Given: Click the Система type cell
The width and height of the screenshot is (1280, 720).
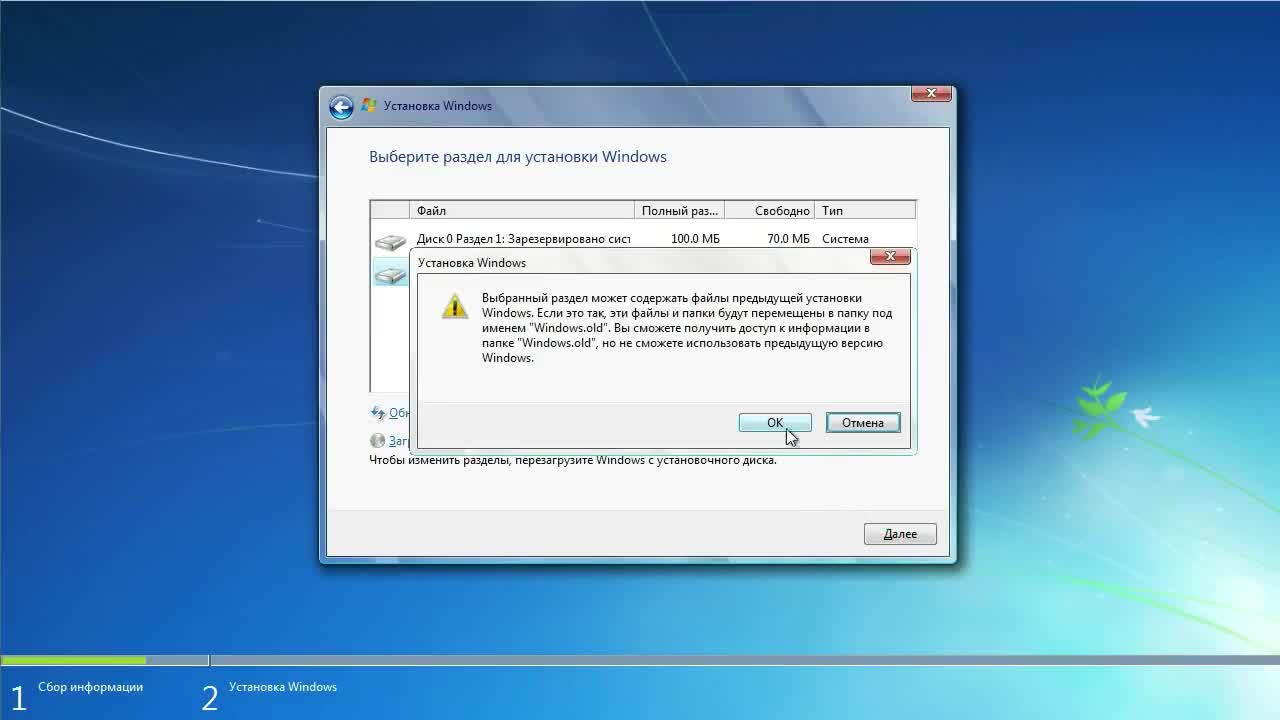Looking at the screenshot, I should coord(845,239).
